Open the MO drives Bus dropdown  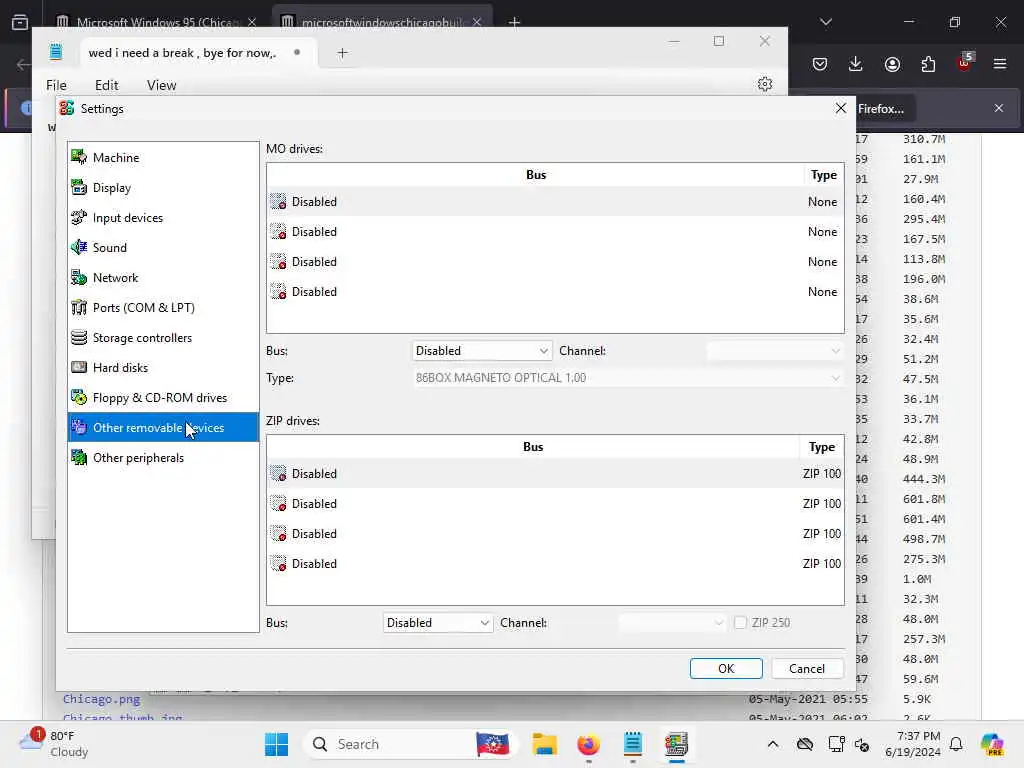pyautogui.click(x=482, y=351)
